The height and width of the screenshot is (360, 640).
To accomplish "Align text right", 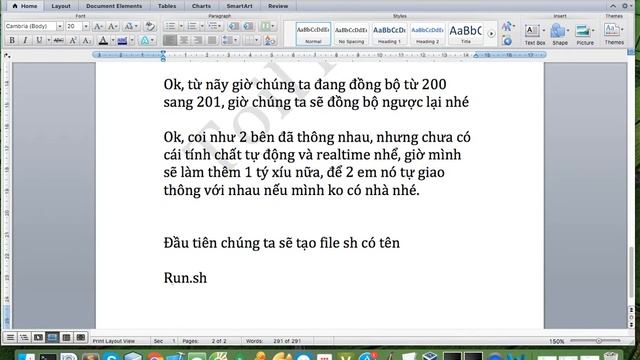I will (x=198, y=40).
